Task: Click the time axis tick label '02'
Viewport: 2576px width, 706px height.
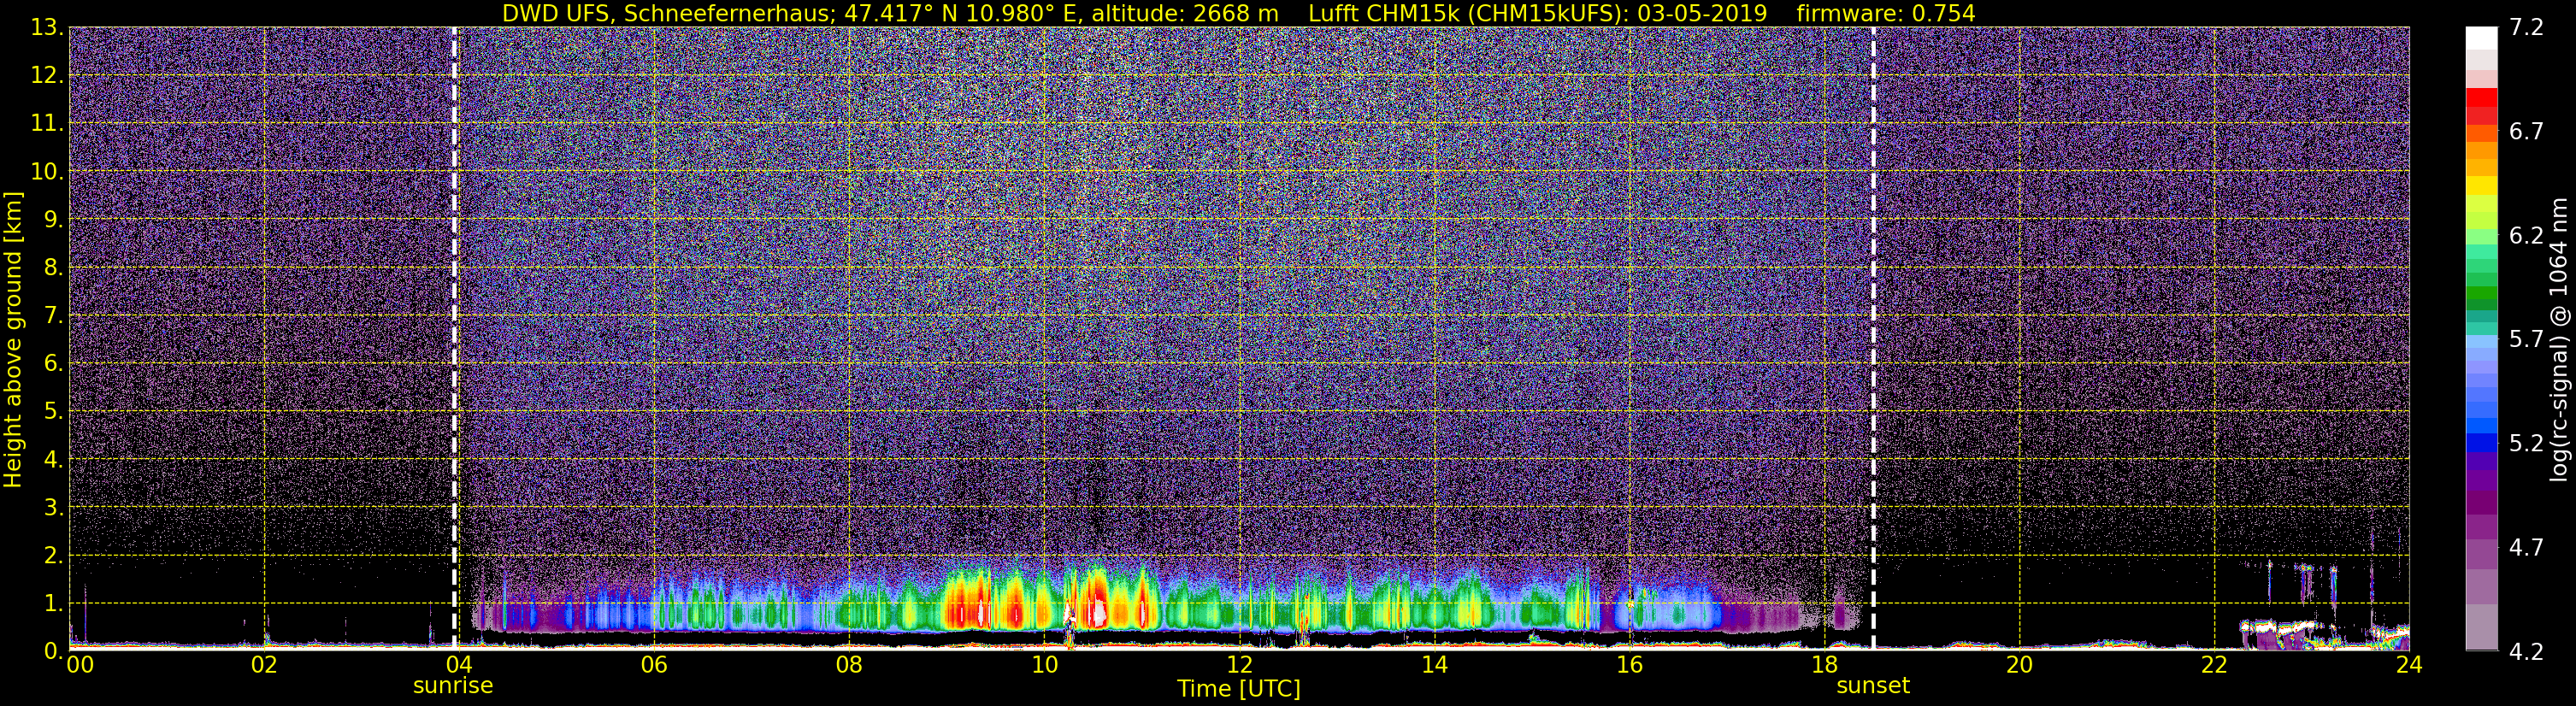Action: point(264,665)
